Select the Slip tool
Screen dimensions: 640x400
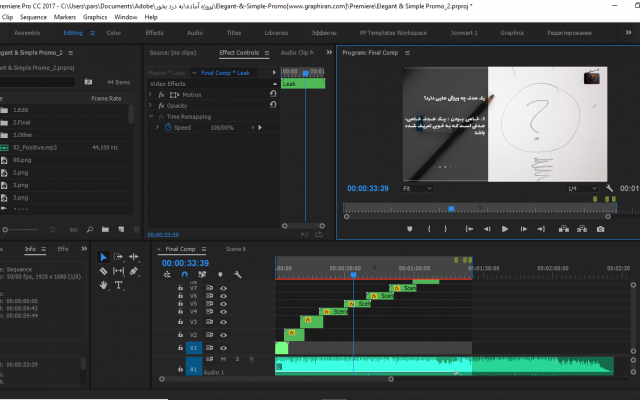(x=118, y=271)
